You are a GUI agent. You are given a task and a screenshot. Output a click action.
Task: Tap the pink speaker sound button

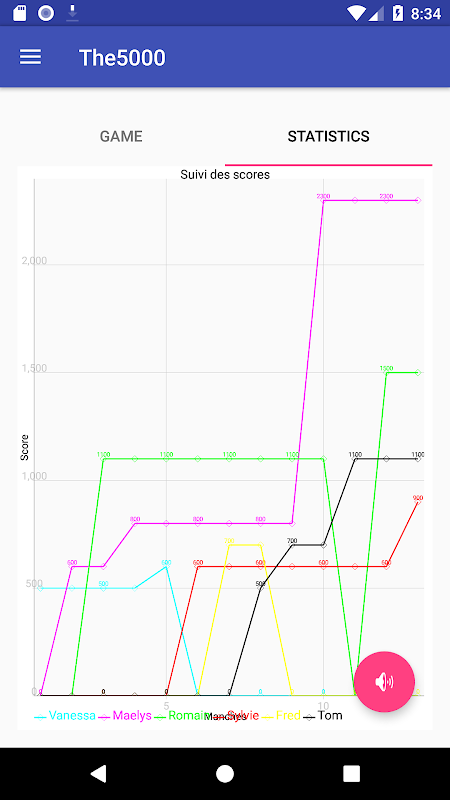384,681
